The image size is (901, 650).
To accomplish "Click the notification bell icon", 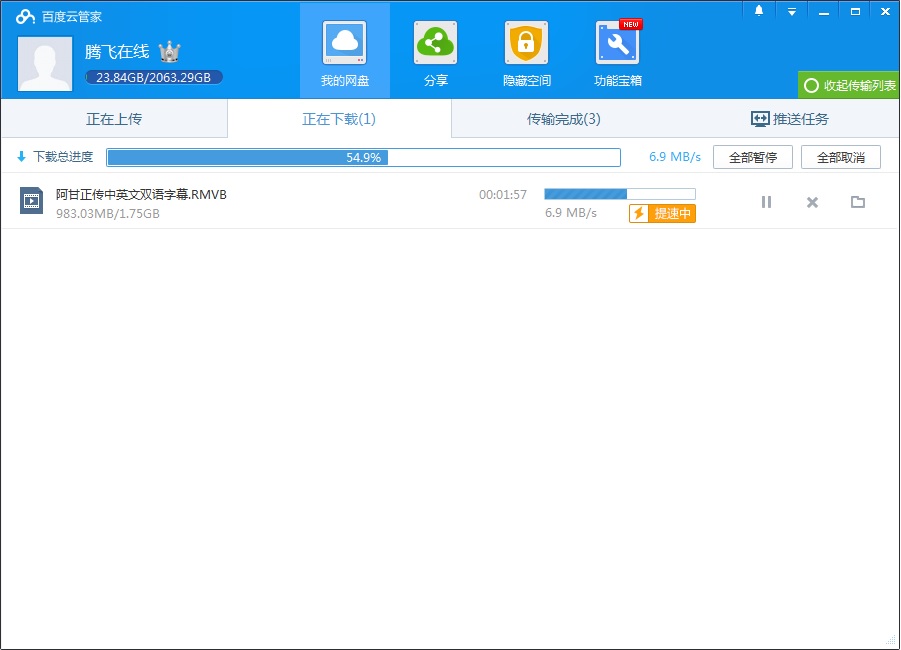I will point(759,11).
